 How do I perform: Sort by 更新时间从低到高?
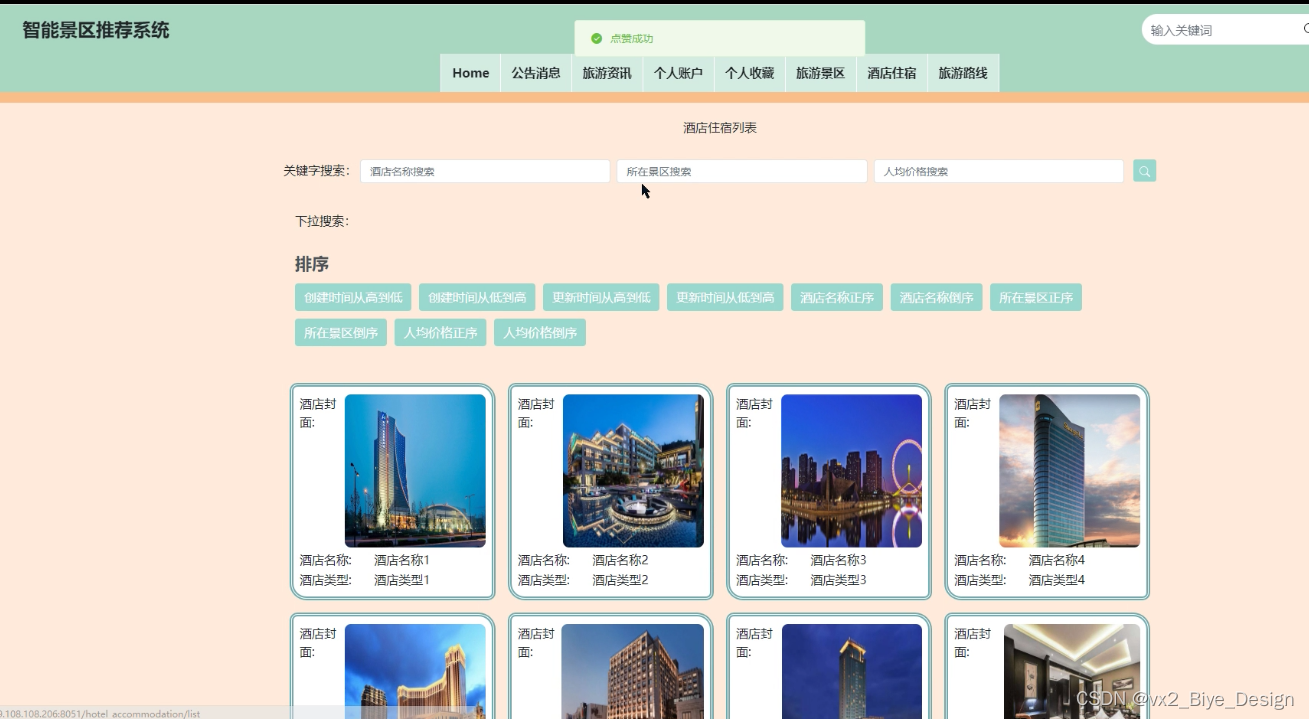coord(725,298)
